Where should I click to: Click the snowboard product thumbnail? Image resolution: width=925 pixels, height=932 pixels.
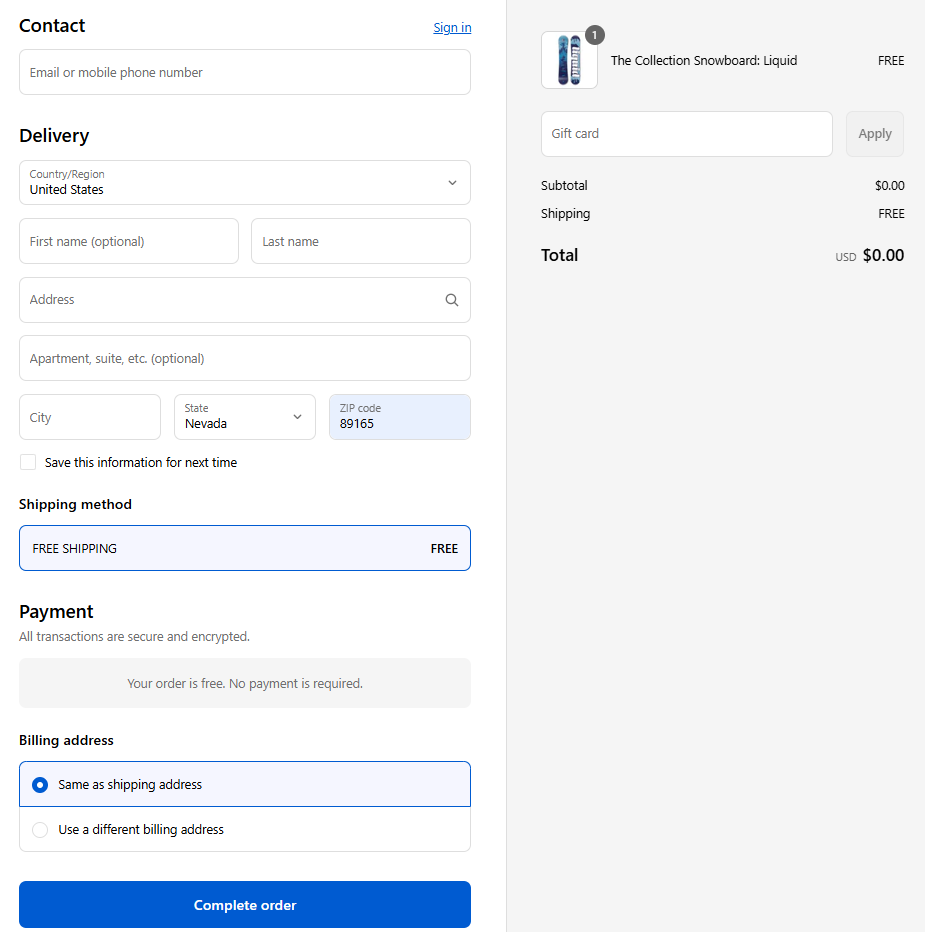[569, 60]
